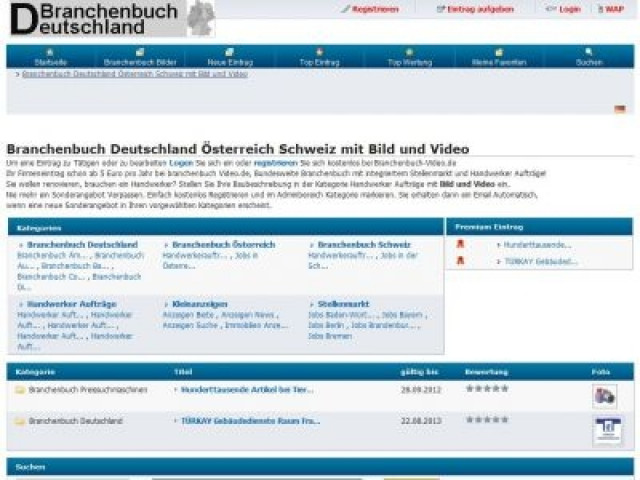Click the Top Werbung icon
This screenshot has height=480, width=640.
click(409, 52)
